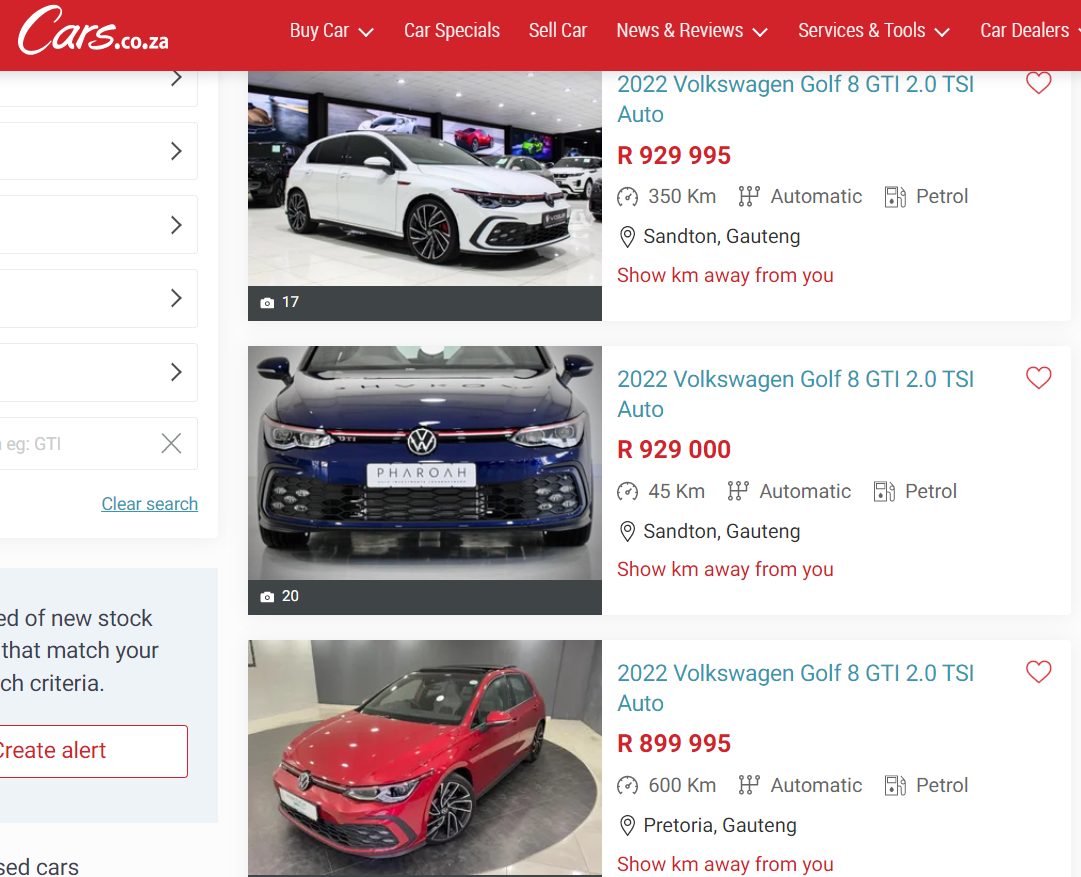Click the 45 Km odometer icon

click(627, 491)
